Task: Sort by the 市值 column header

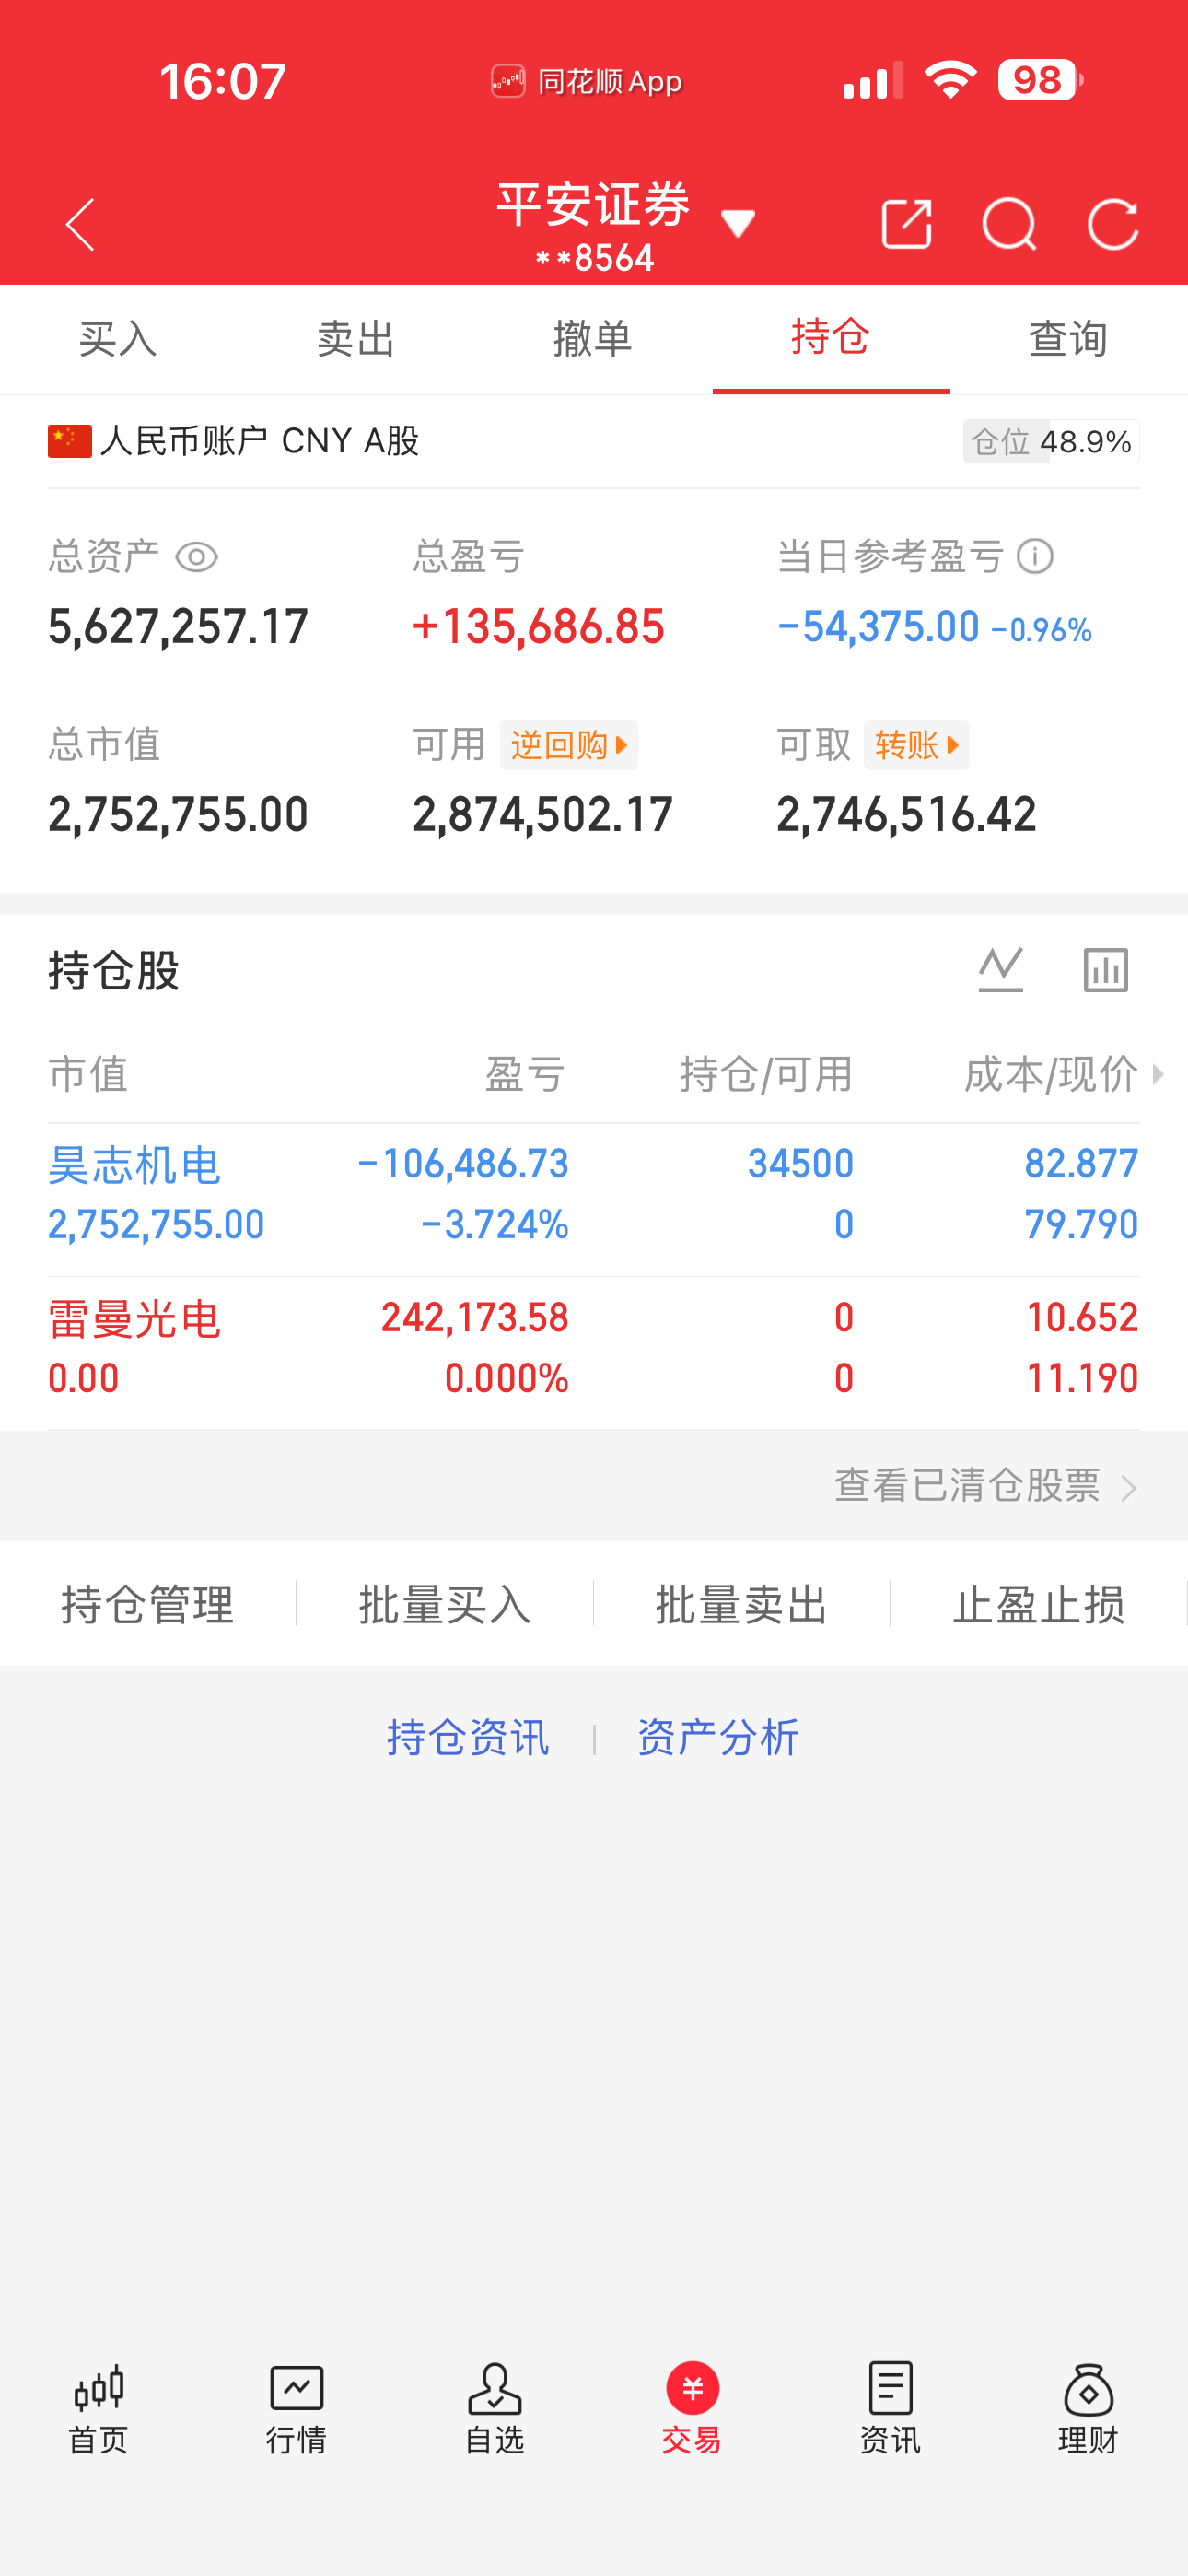Action: tap(88, 1074)
